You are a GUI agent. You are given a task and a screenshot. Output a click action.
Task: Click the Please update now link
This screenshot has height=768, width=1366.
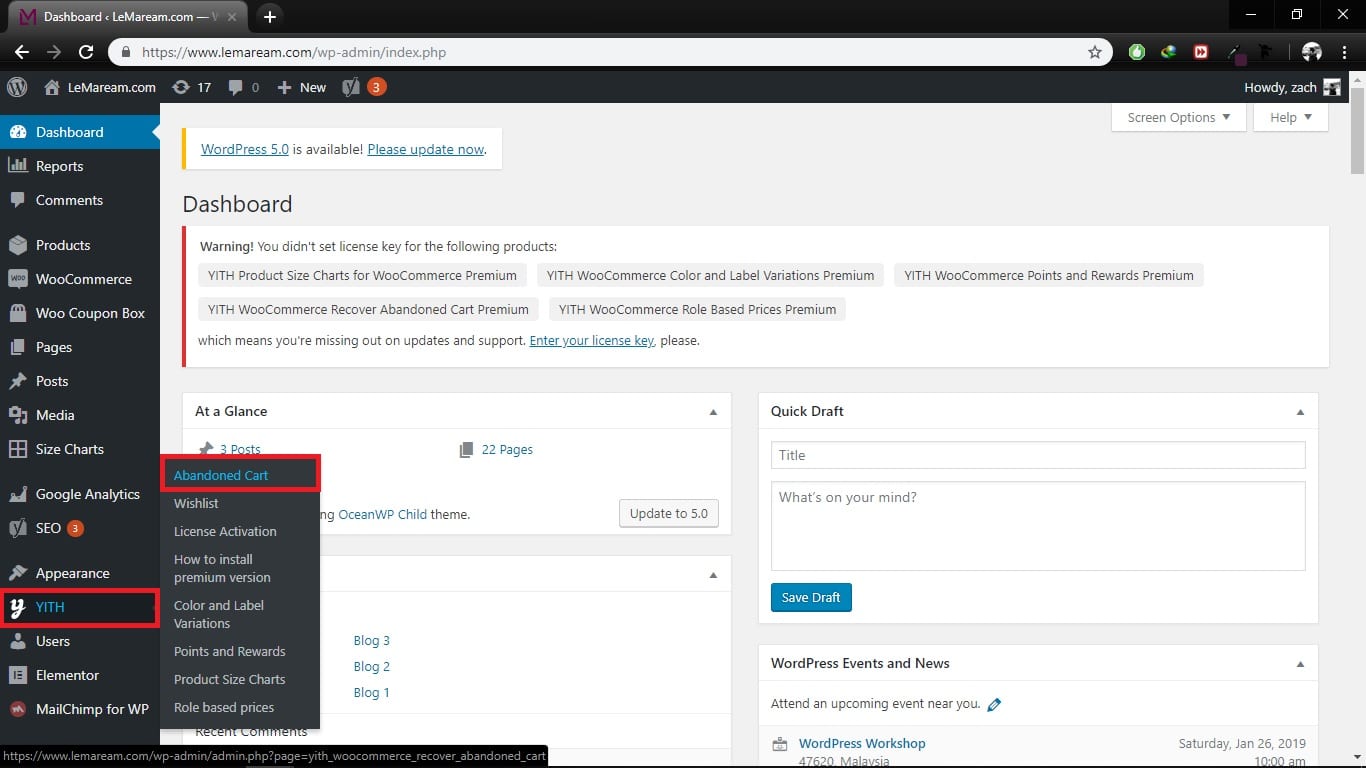[x=426, y=149]
